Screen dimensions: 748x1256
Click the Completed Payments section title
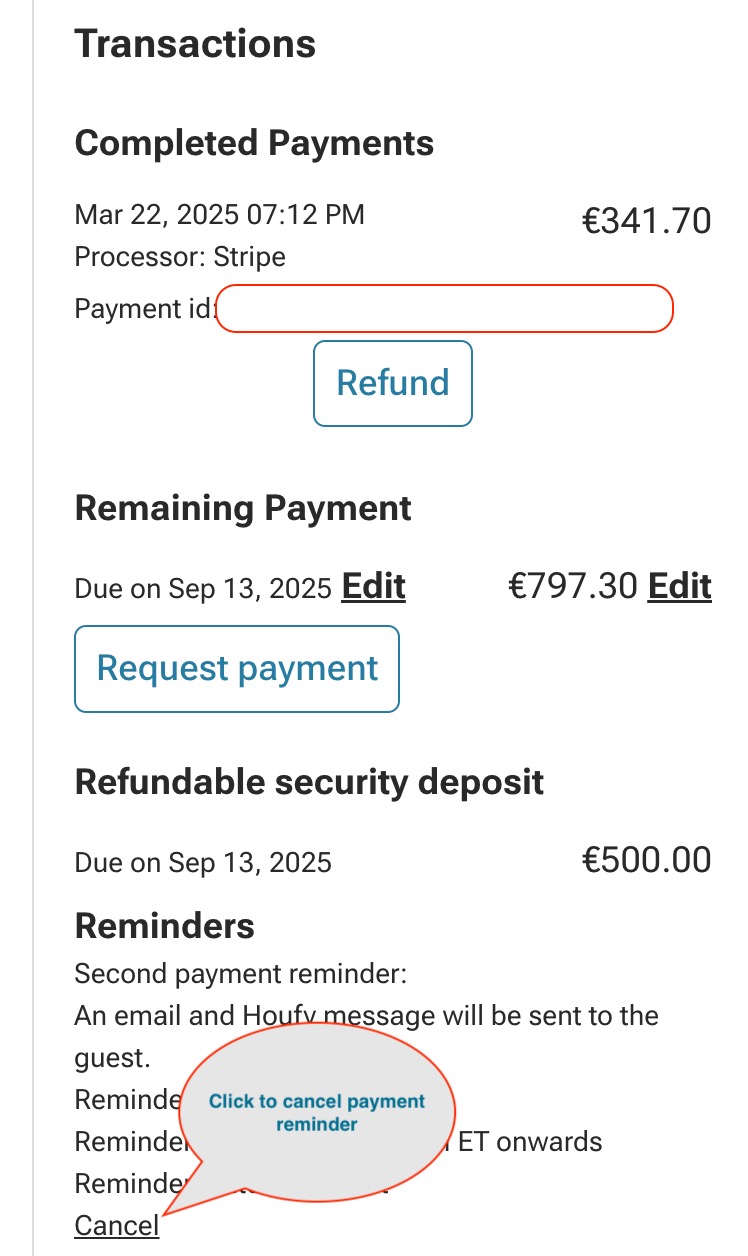coord(254,143)
